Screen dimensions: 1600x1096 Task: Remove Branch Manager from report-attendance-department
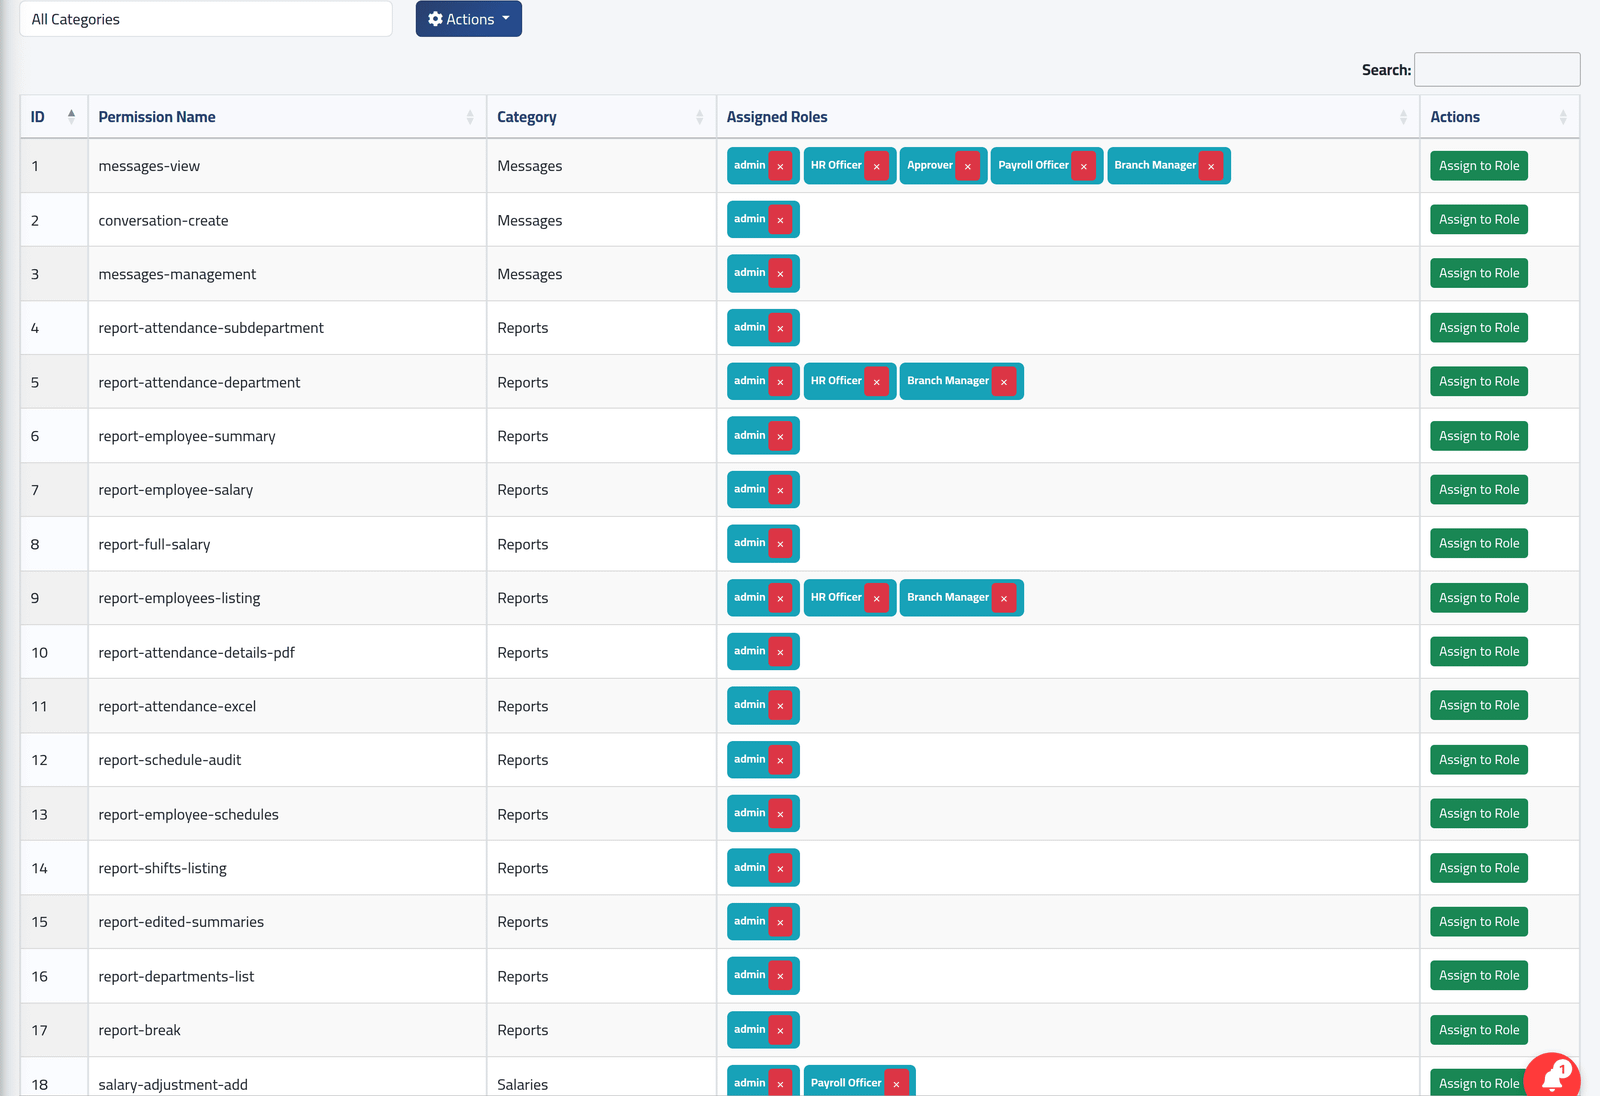1003,382
